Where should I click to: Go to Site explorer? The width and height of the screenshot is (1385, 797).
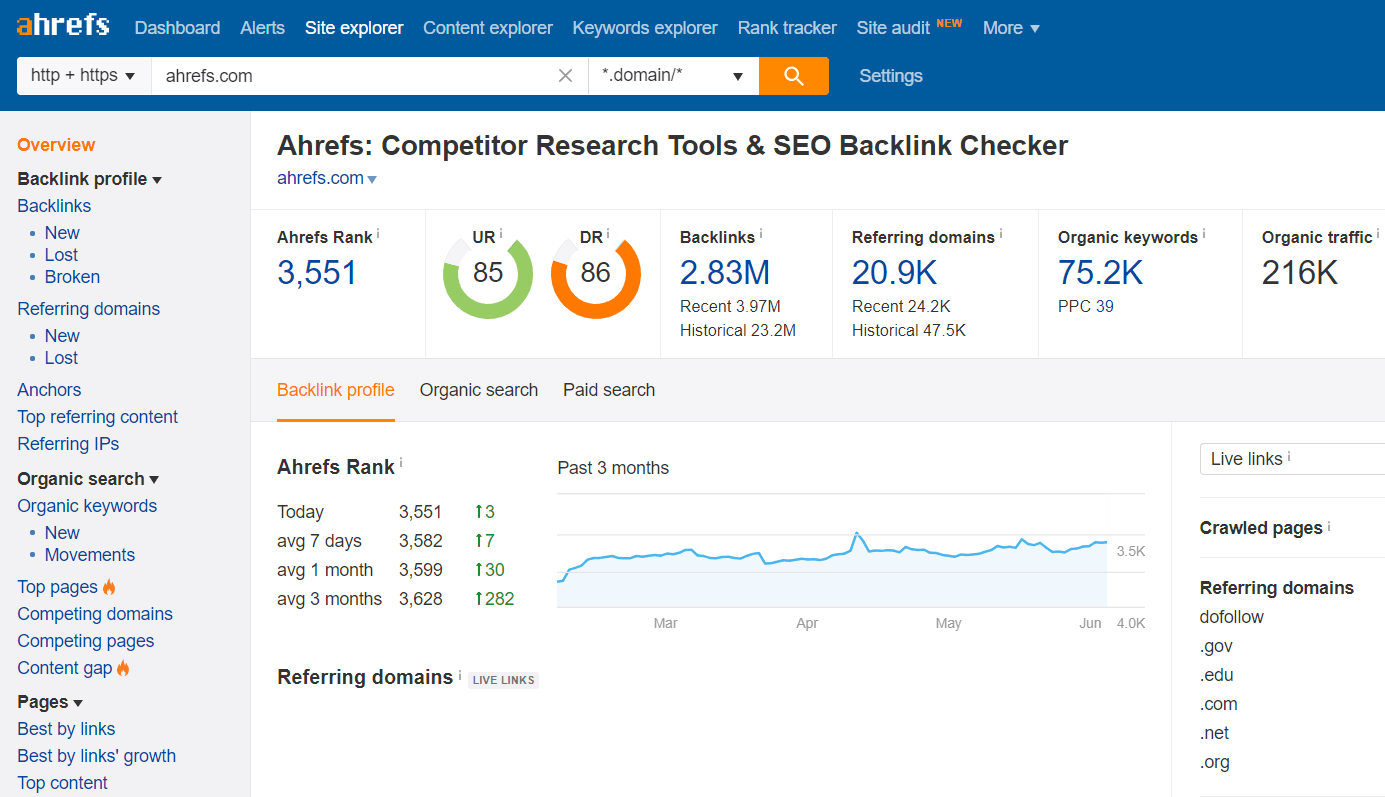(x=354, y=28)
